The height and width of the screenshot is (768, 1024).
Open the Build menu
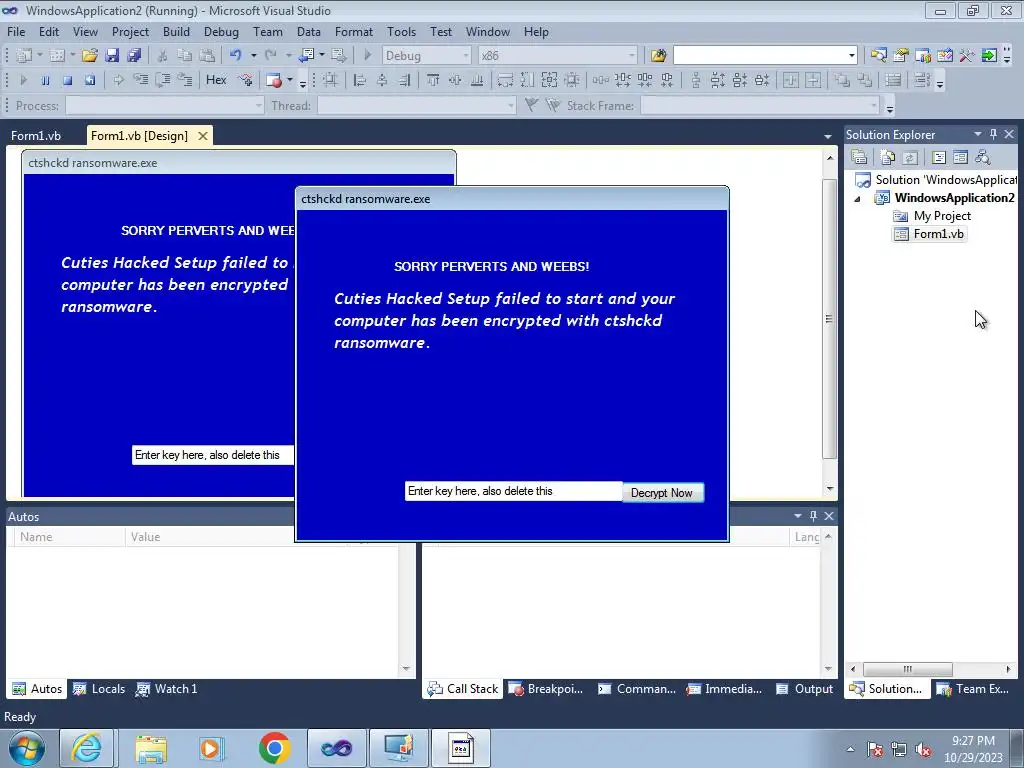tap(176, 32)
